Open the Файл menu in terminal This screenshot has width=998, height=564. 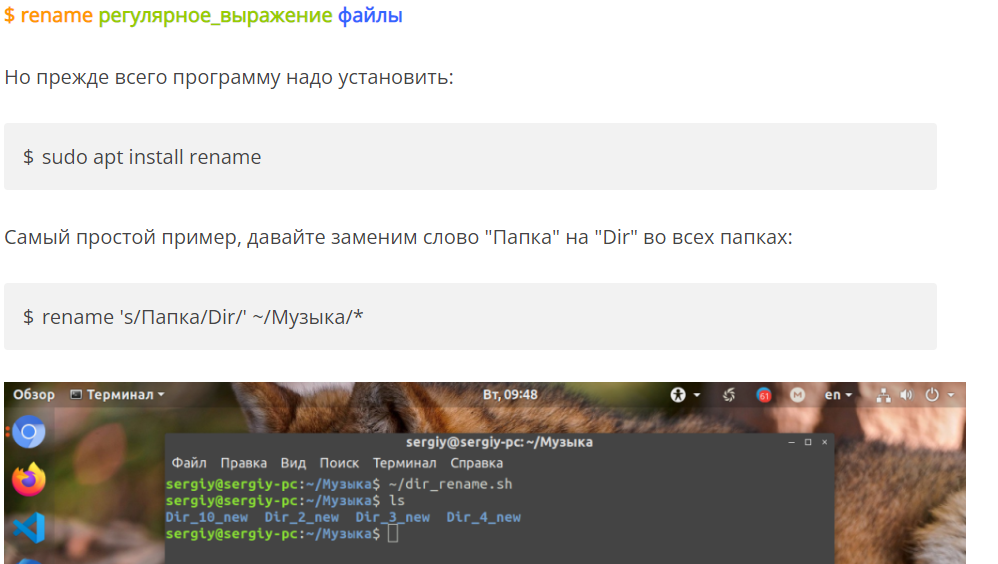(189, 463)
